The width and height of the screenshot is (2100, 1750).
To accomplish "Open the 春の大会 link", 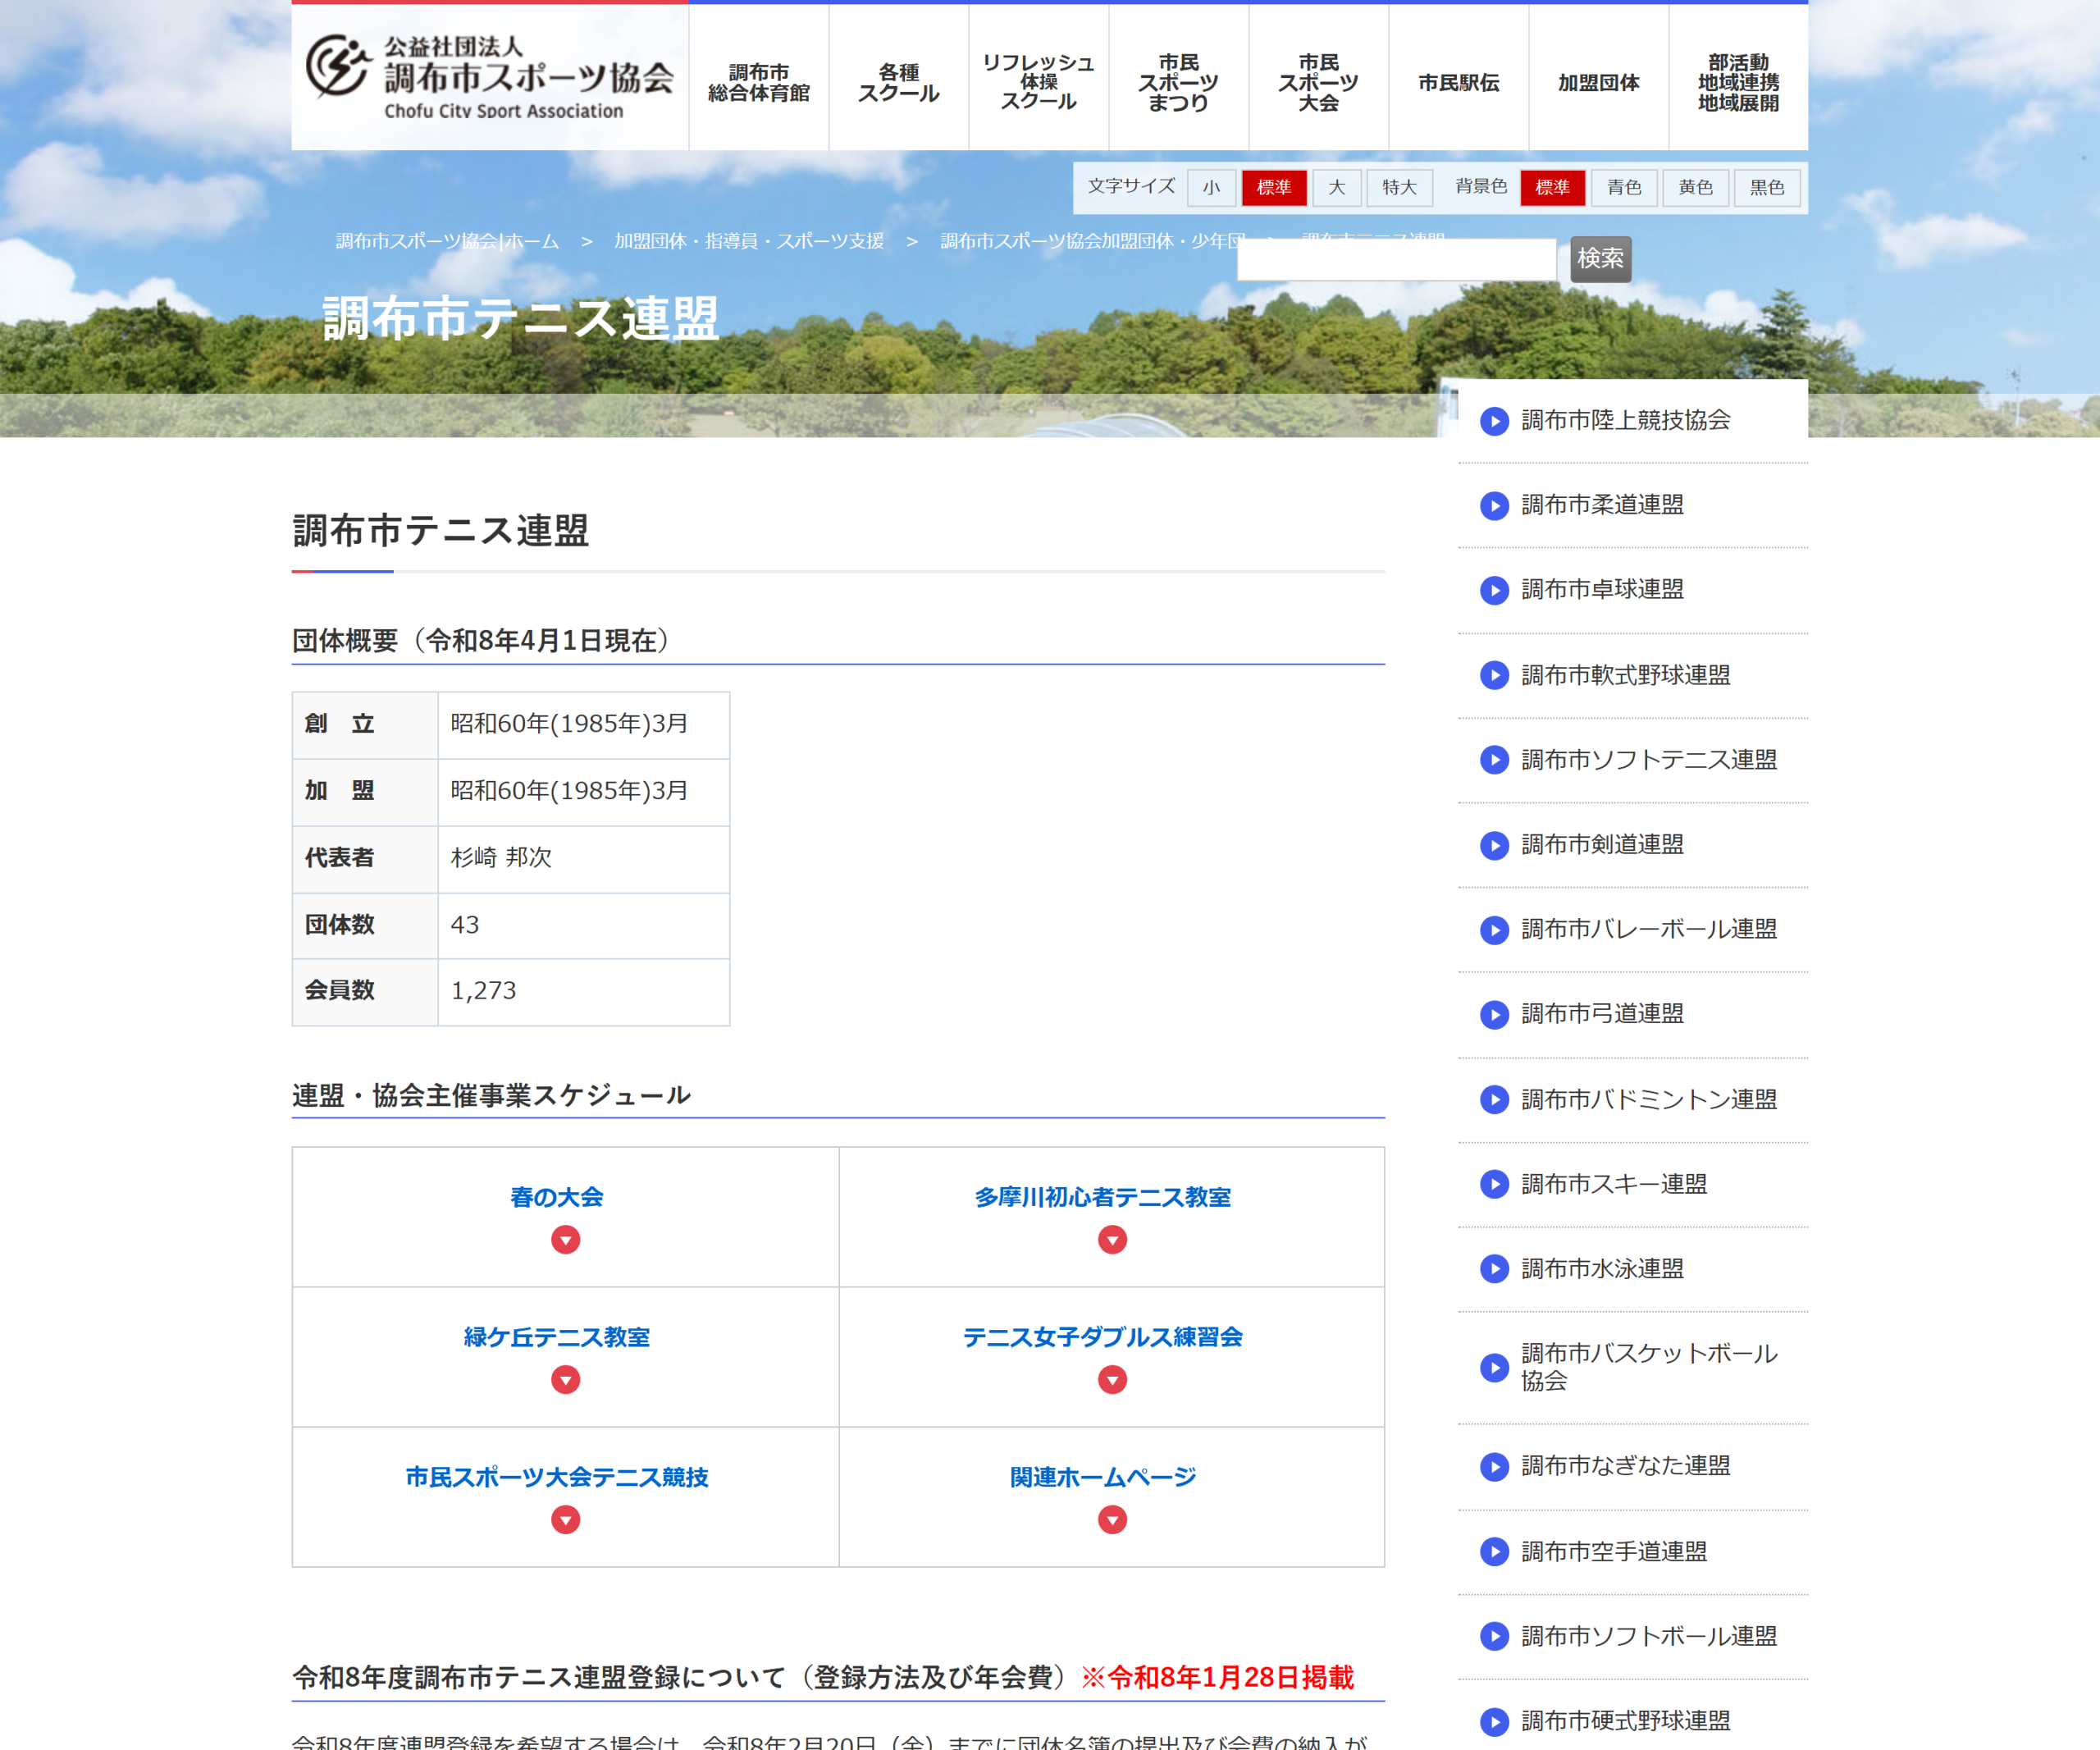I will click(x=557, y=1198).
